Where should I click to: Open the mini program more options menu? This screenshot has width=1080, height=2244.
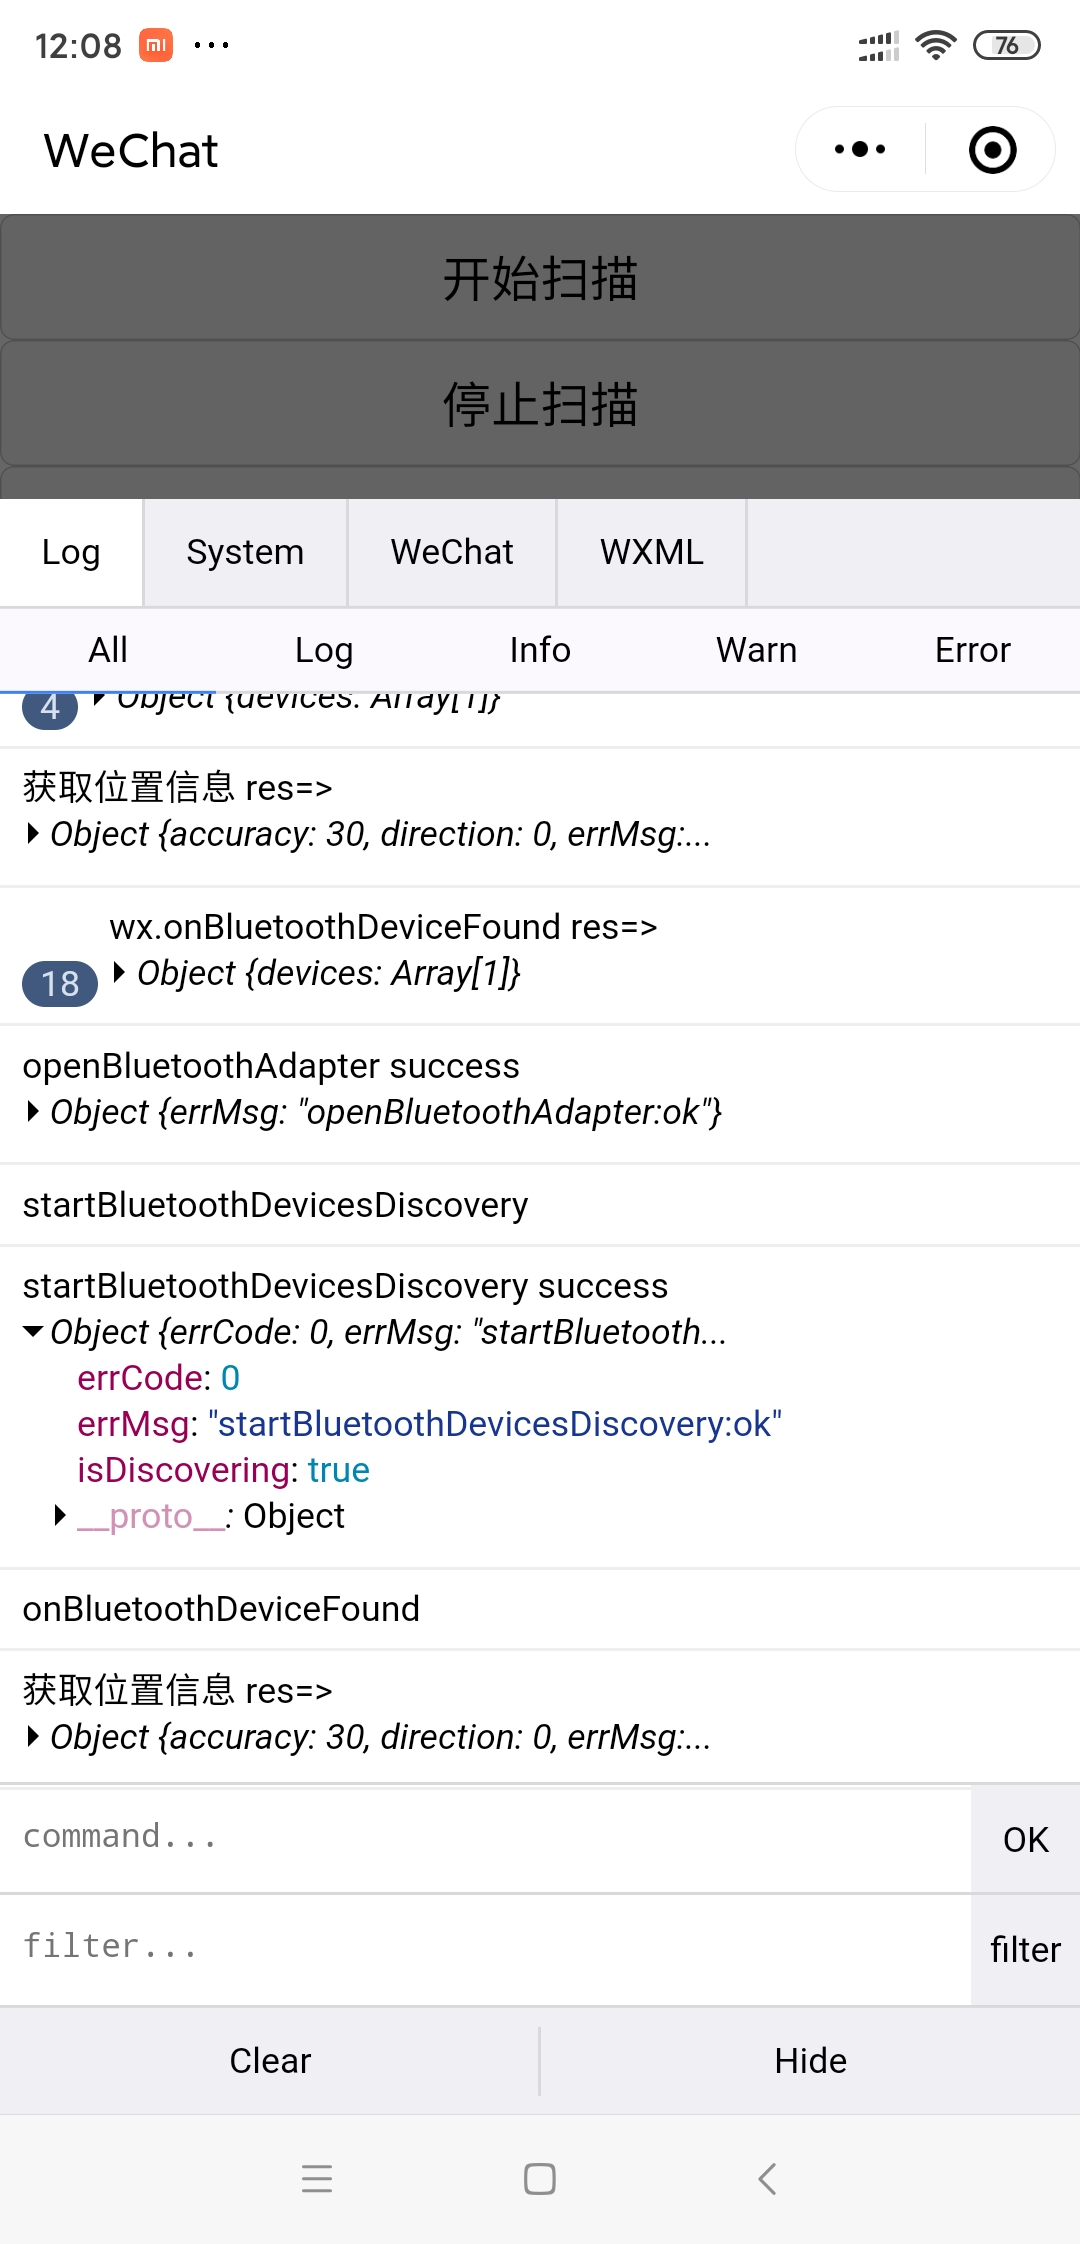click(x=860, y=150)
